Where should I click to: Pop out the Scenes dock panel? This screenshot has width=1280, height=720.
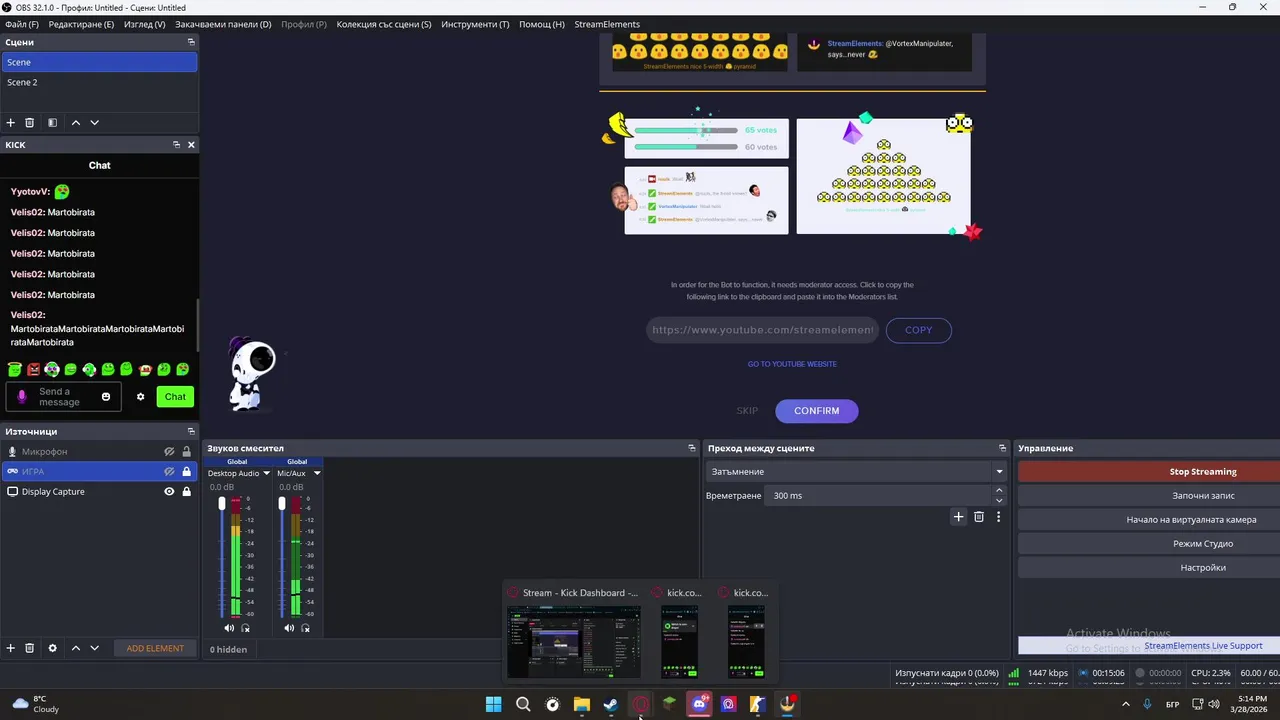point(191,42)
